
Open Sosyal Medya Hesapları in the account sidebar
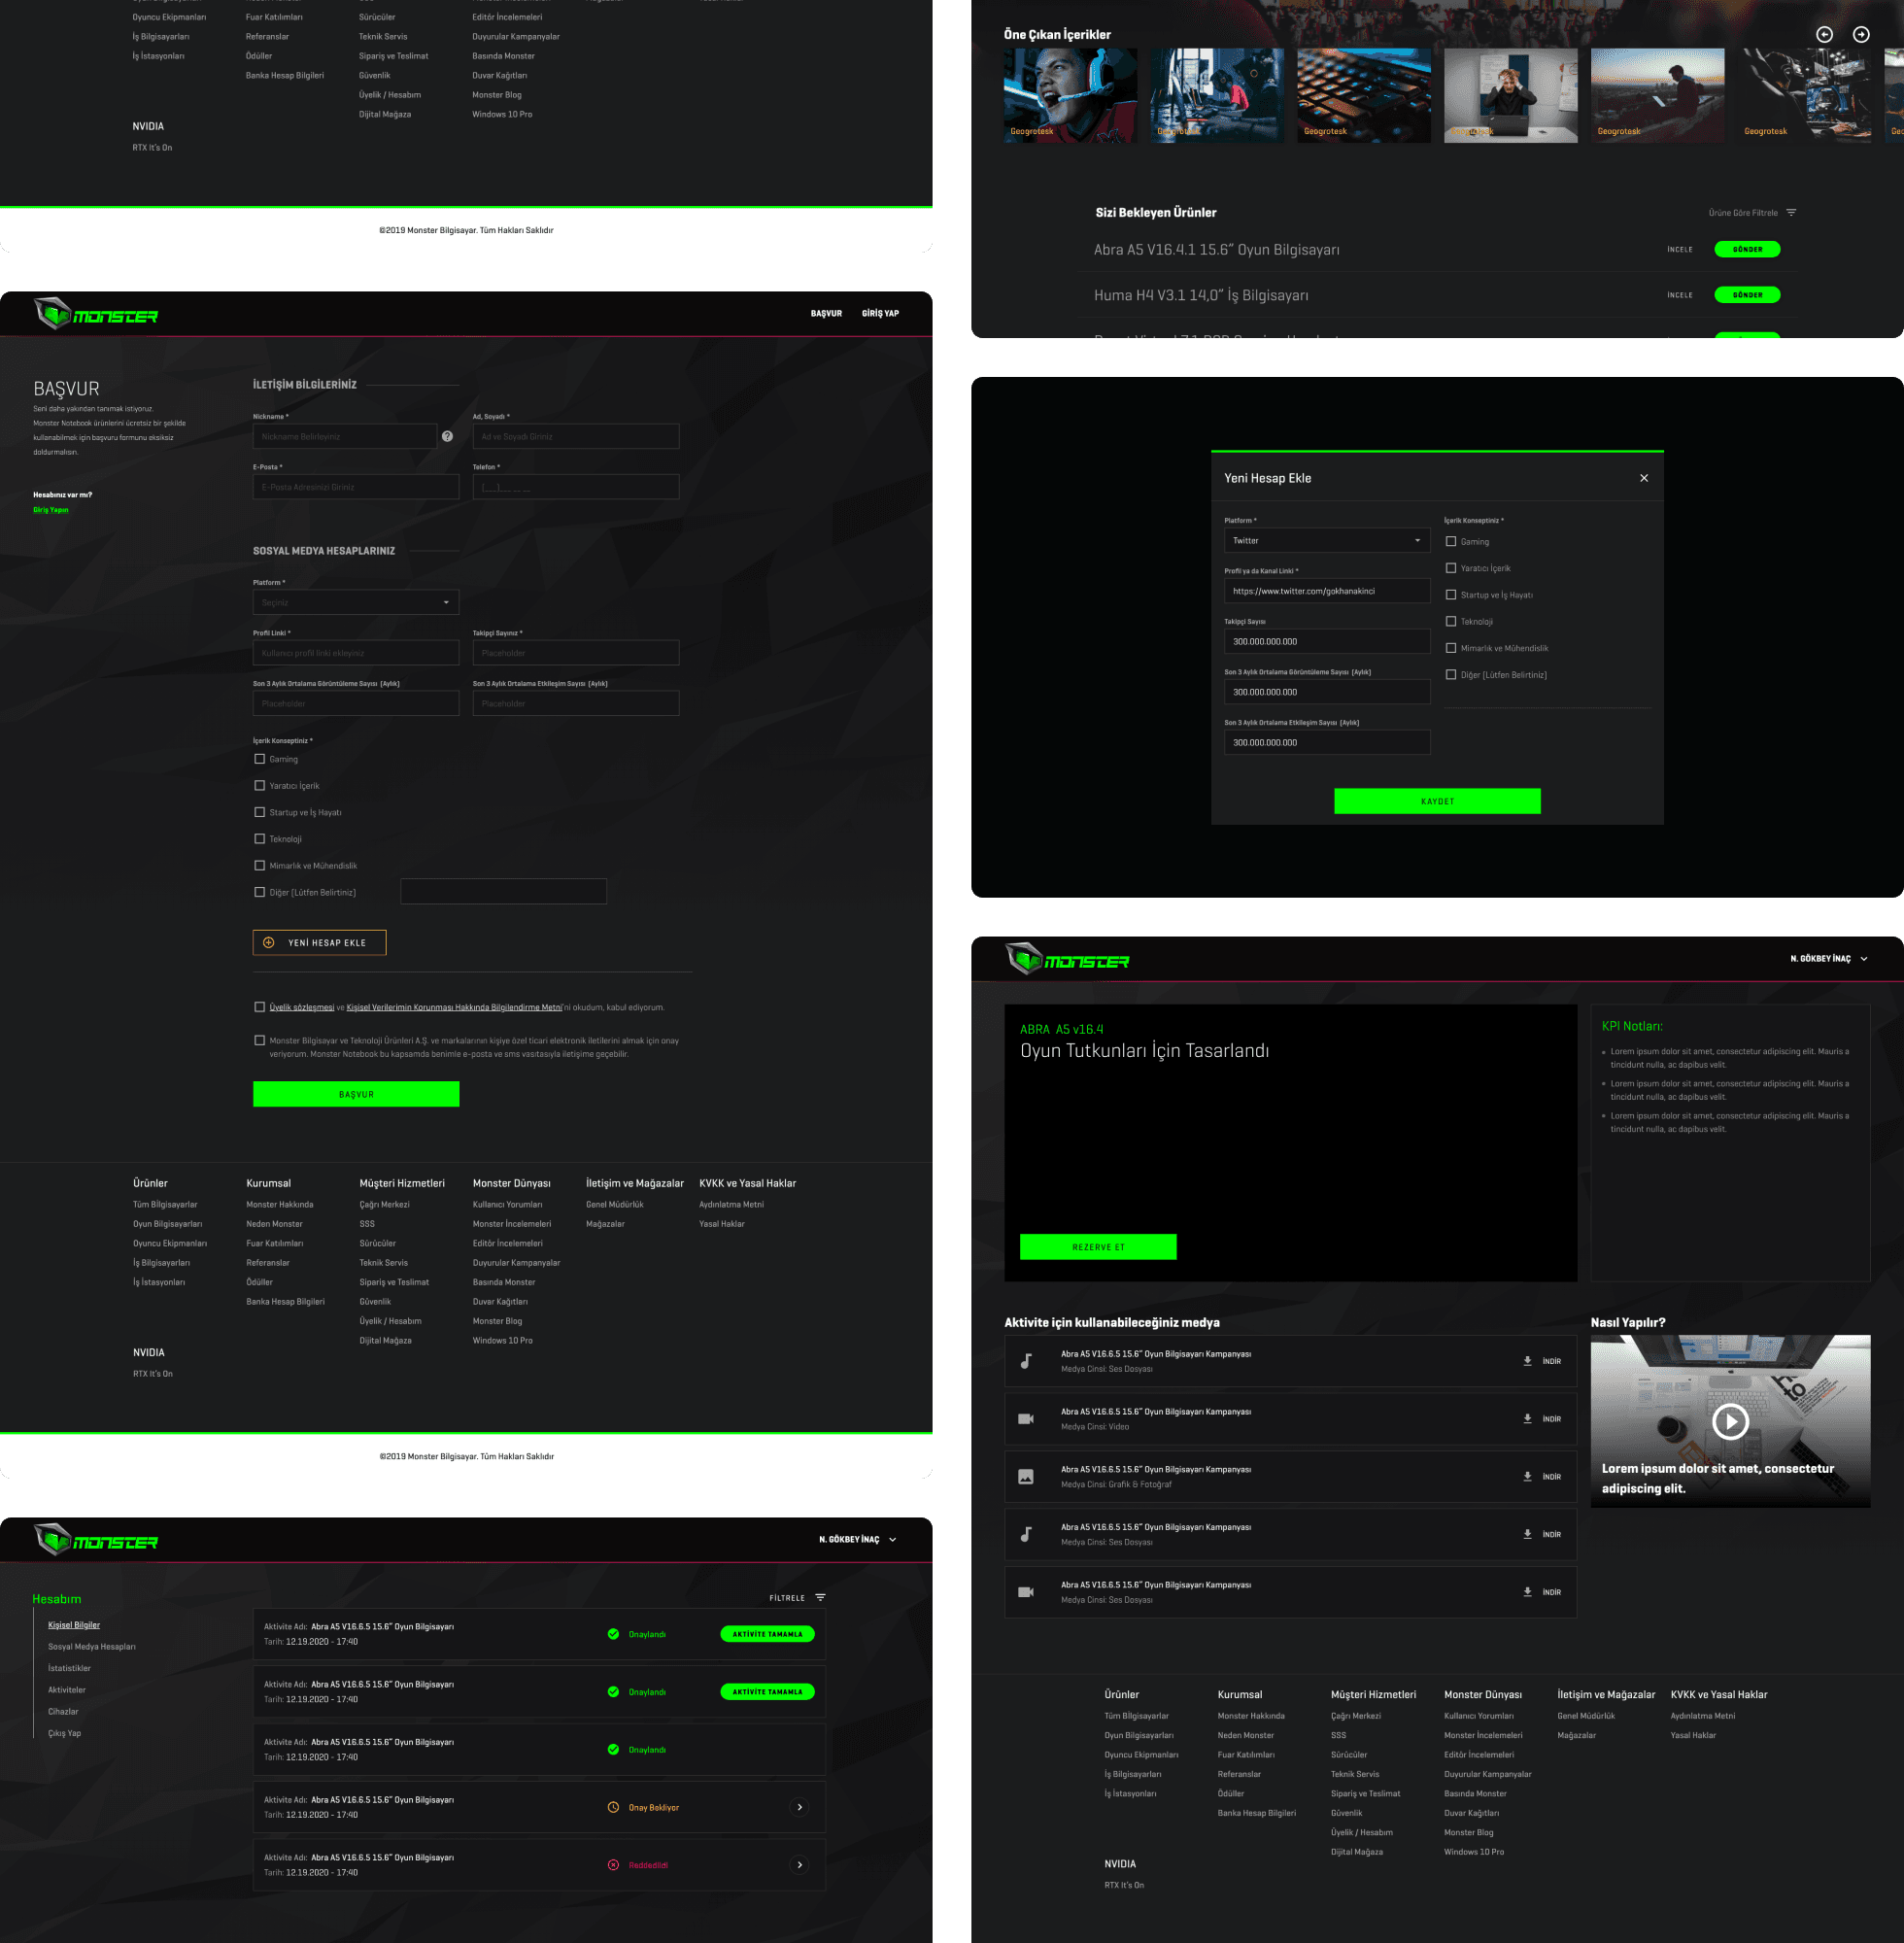92,1646
